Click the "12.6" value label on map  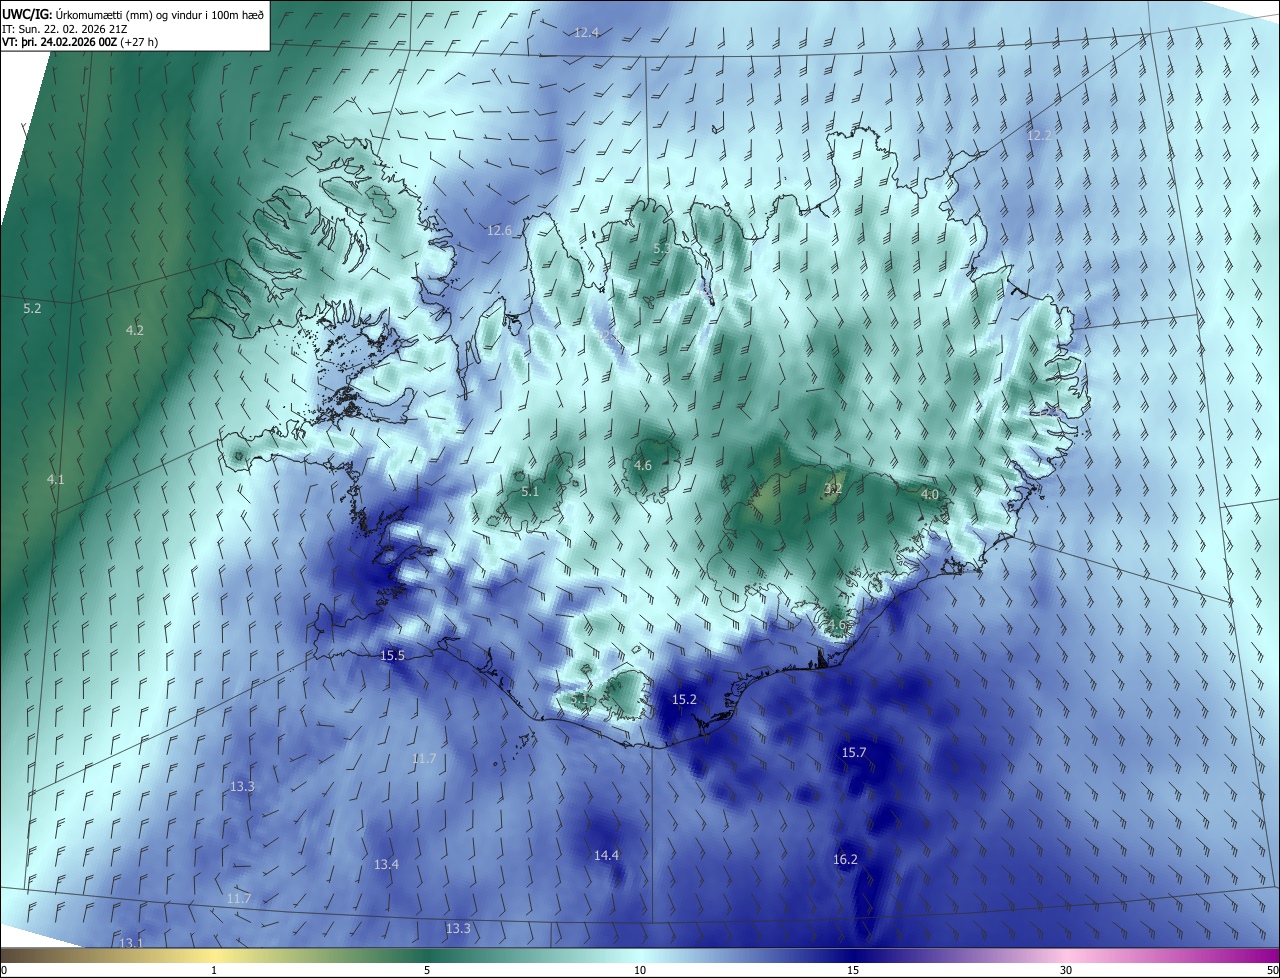(499, 230)
